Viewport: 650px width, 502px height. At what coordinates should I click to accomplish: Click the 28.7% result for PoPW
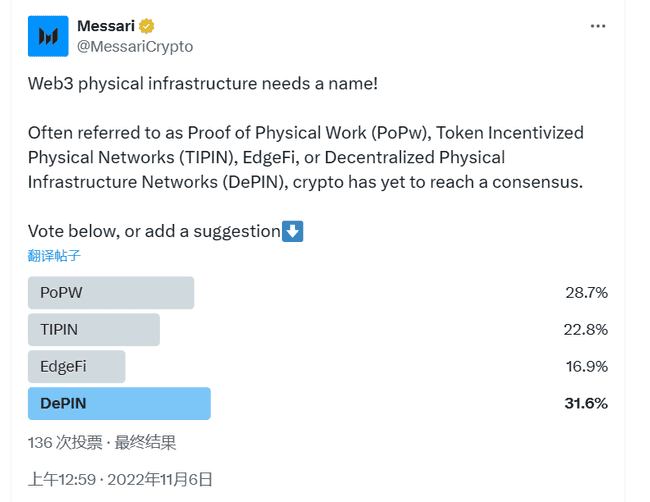coord(586,293)
